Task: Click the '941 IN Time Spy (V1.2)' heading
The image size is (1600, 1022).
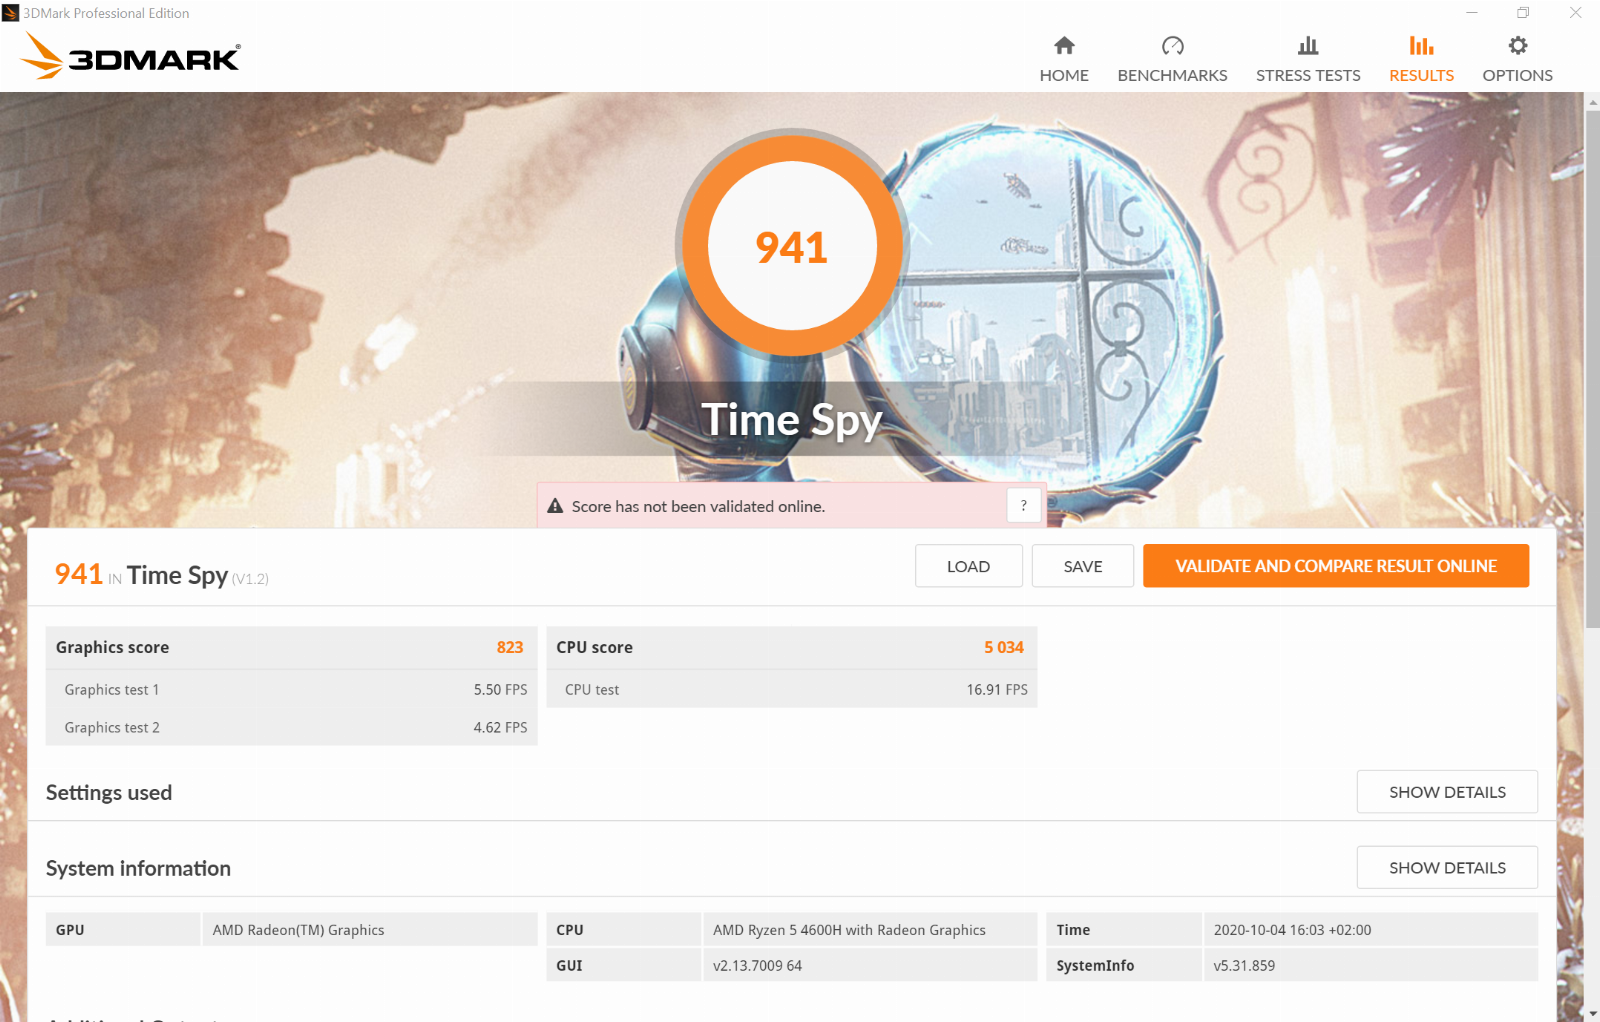Action: pos(161,575)
